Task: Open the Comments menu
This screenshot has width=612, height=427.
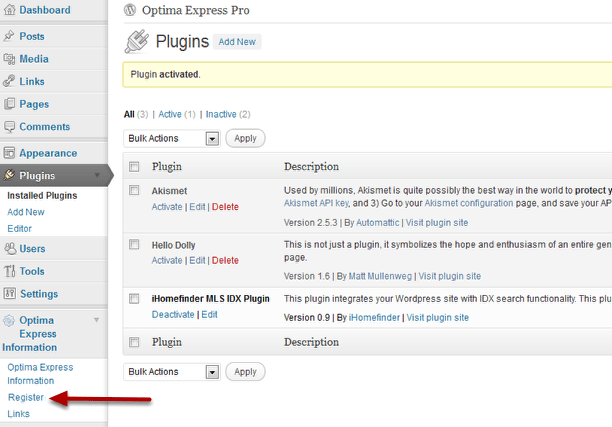Action: click(45, 127)
